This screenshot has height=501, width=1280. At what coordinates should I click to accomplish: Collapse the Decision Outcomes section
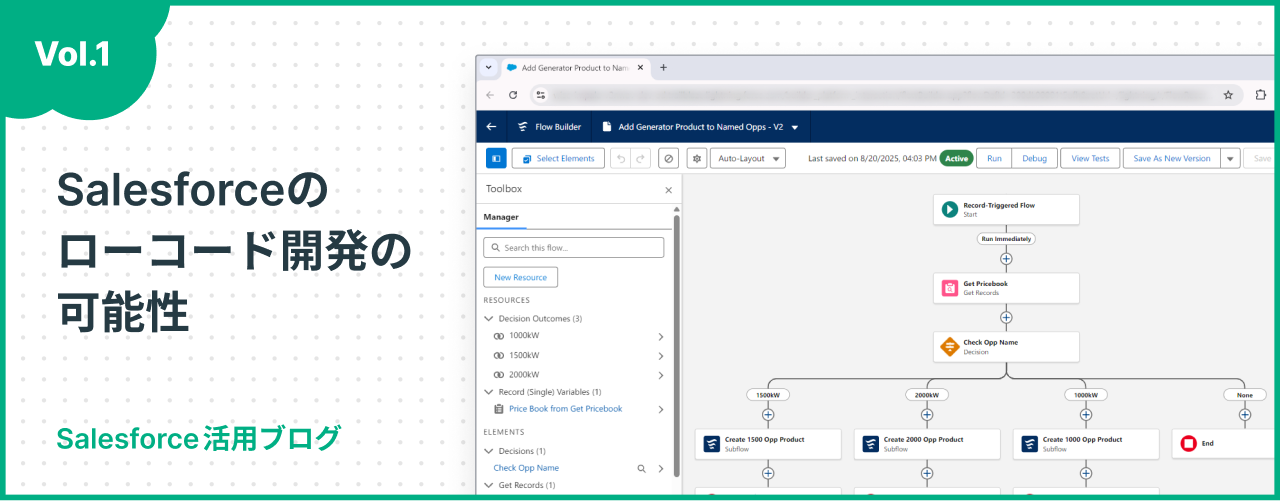coord(488,318)
